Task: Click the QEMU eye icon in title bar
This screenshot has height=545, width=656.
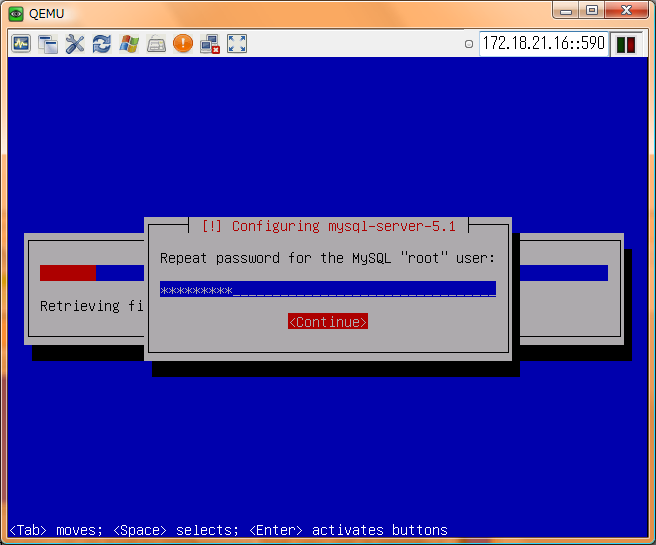Action: tap(16, 14)
